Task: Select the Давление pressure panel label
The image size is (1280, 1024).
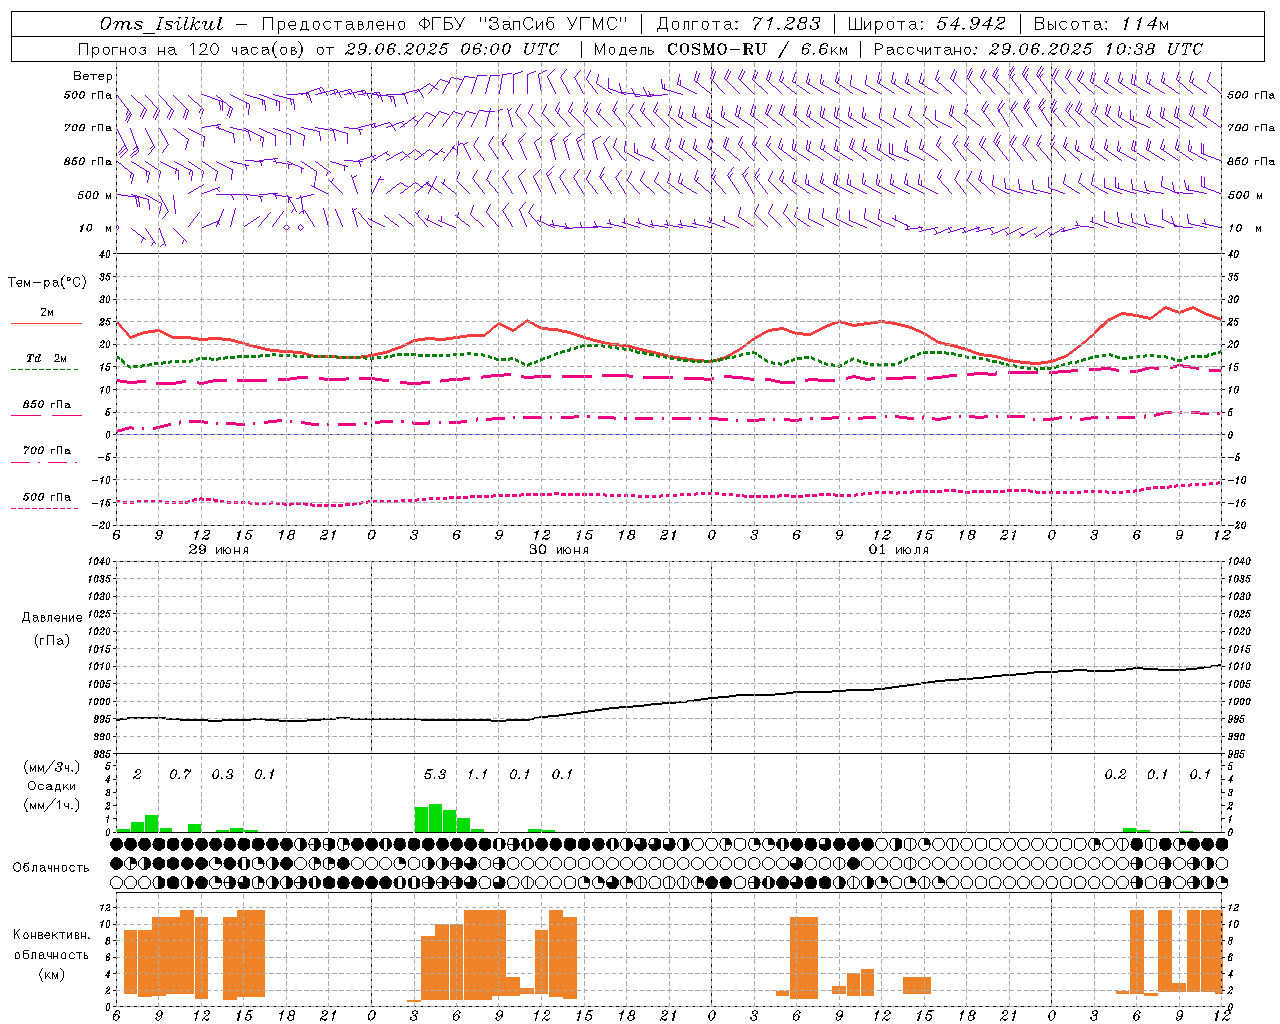Action: [x=52, y=618]
